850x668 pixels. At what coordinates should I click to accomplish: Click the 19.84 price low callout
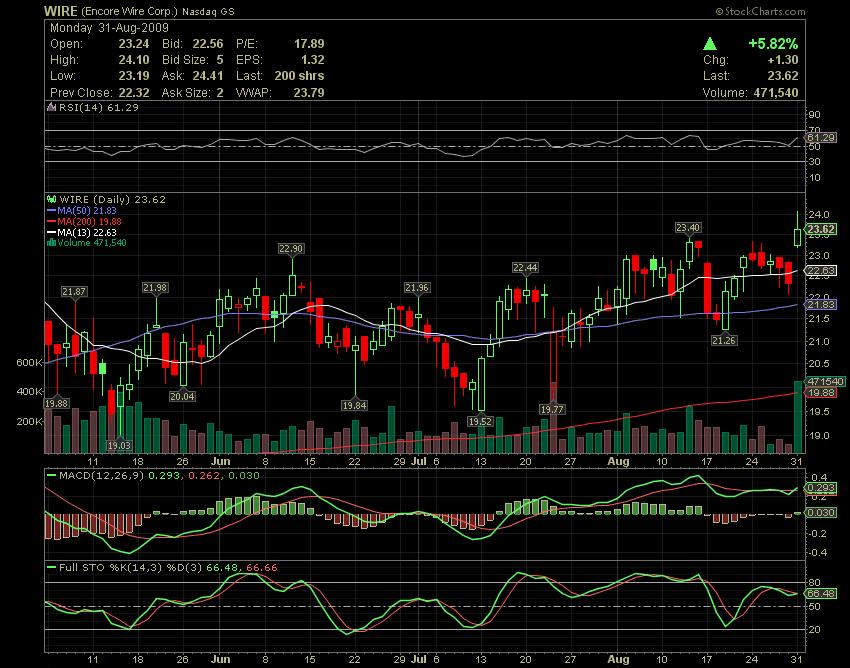pos(354,405)
